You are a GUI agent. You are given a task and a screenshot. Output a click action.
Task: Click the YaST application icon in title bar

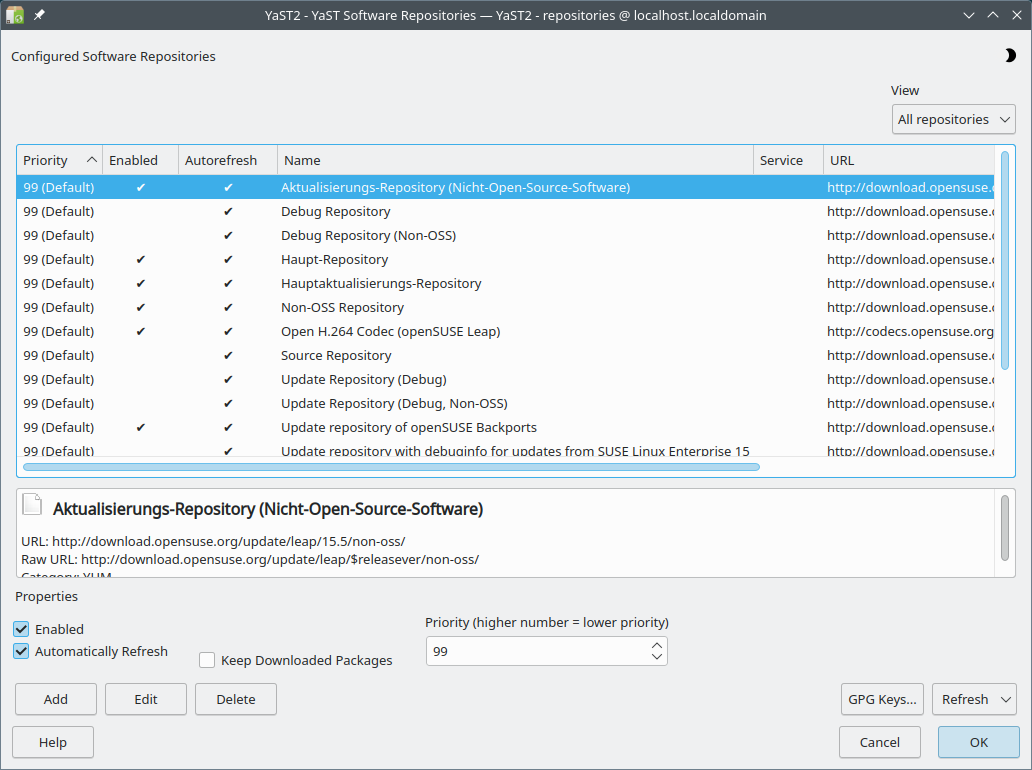pyautogui.click(x=14, y=14)
